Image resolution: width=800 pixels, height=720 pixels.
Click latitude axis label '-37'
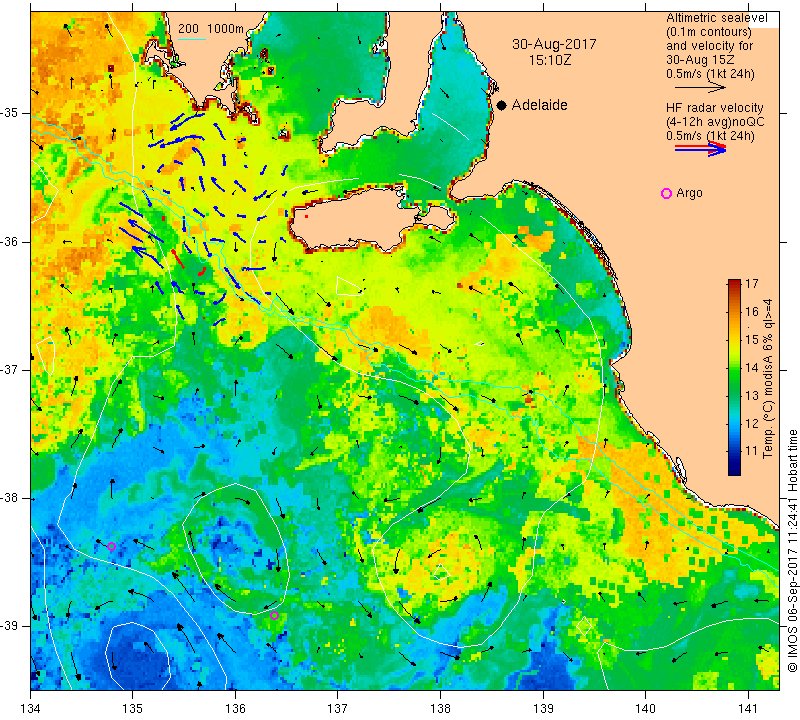click(x=10, y=369)
